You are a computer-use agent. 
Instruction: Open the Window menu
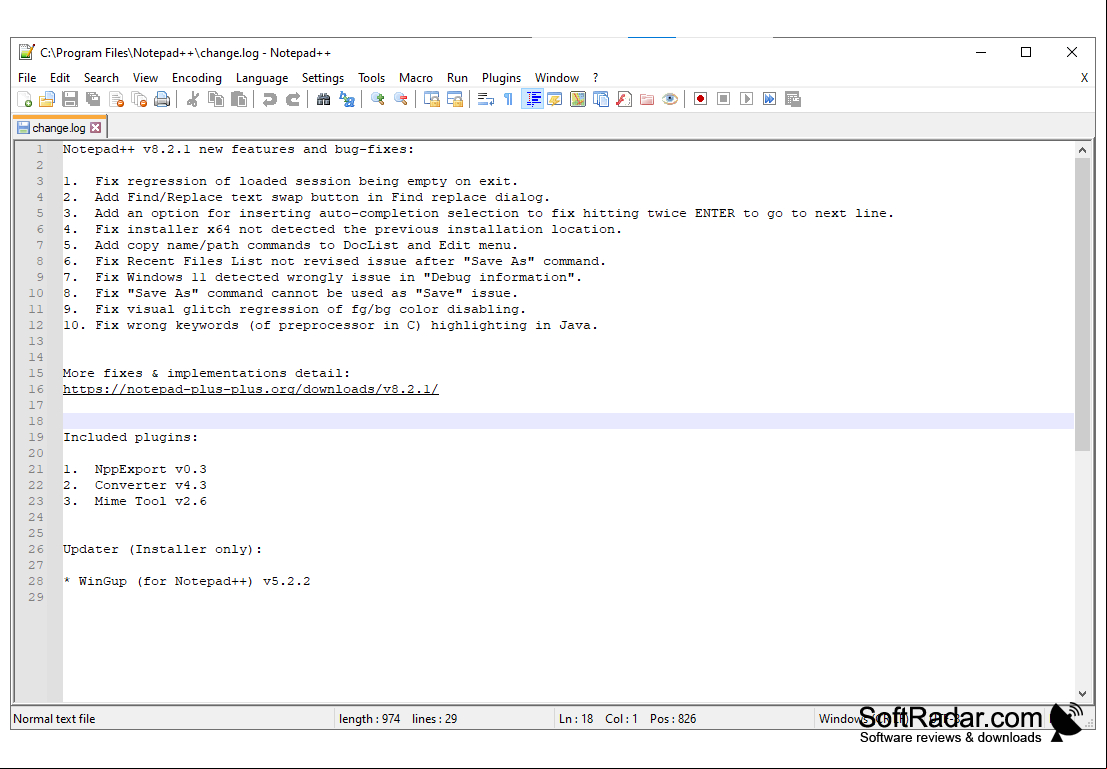[x=557, y=78]
